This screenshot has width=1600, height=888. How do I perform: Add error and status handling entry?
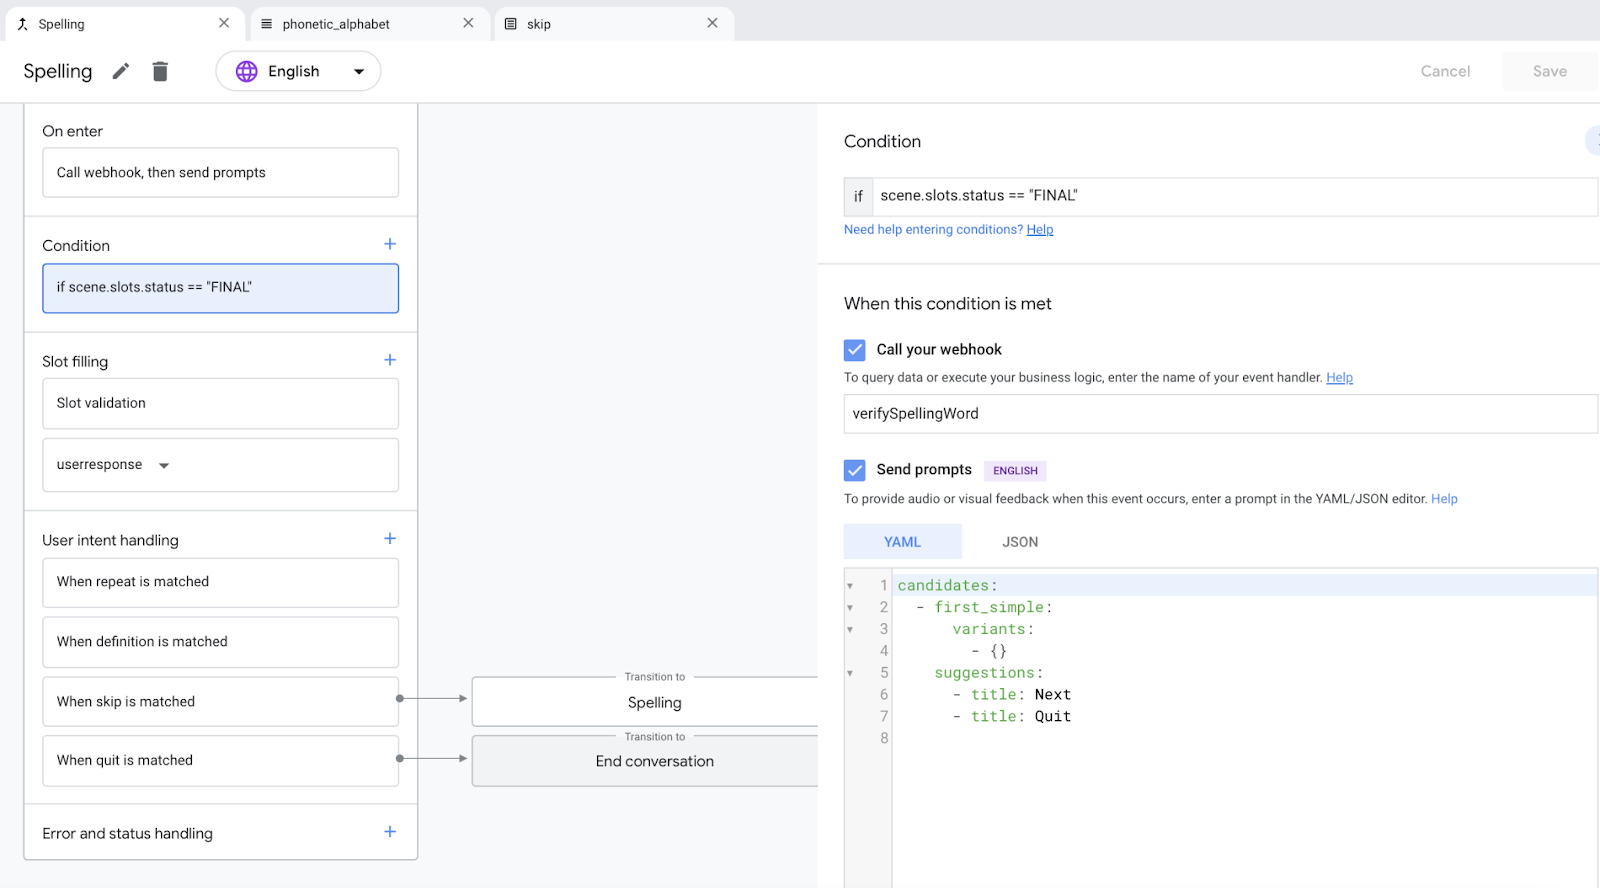pyautogui.click(x=390, y=832)
